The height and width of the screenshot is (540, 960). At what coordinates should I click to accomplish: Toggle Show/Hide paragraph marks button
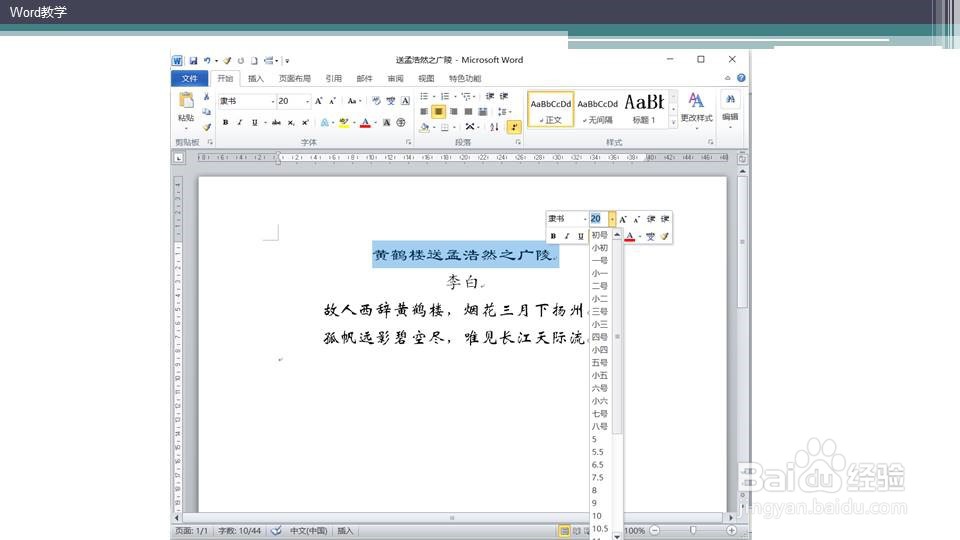pos(514,127)
